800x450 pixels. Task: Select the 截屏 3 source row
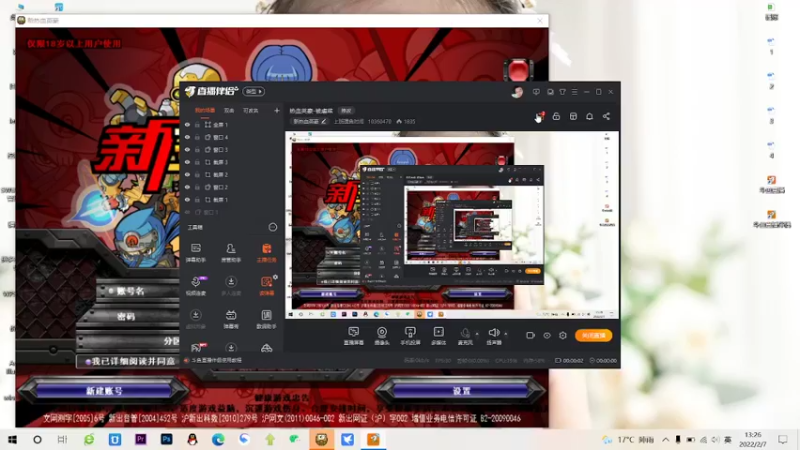click(232, 162)
